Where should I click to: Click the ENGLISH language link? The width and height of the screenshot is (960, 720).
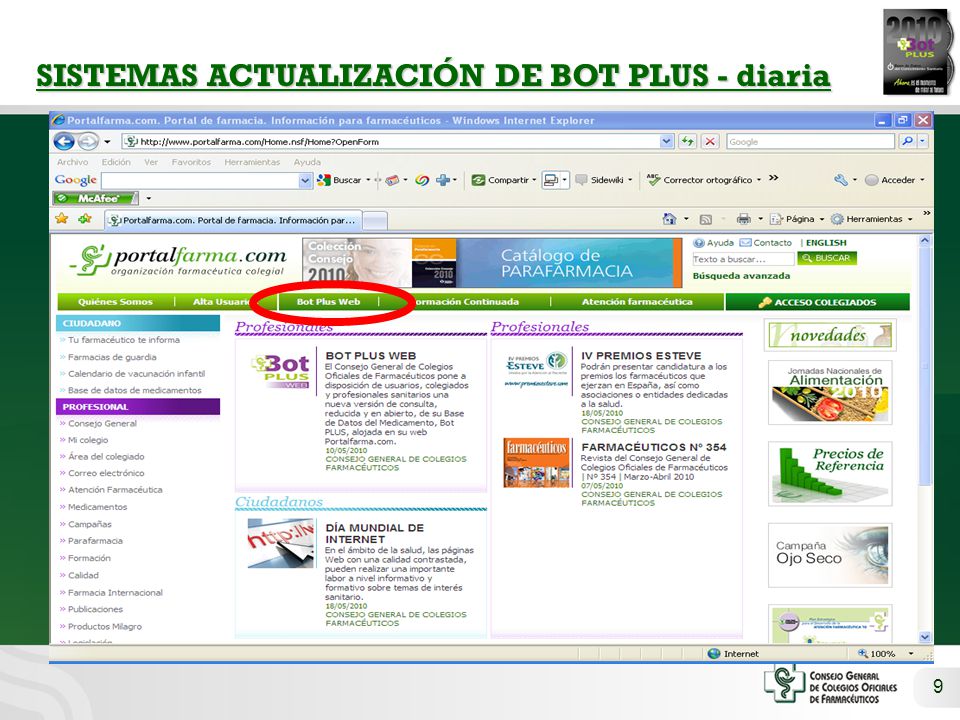(x=826, y=243)
